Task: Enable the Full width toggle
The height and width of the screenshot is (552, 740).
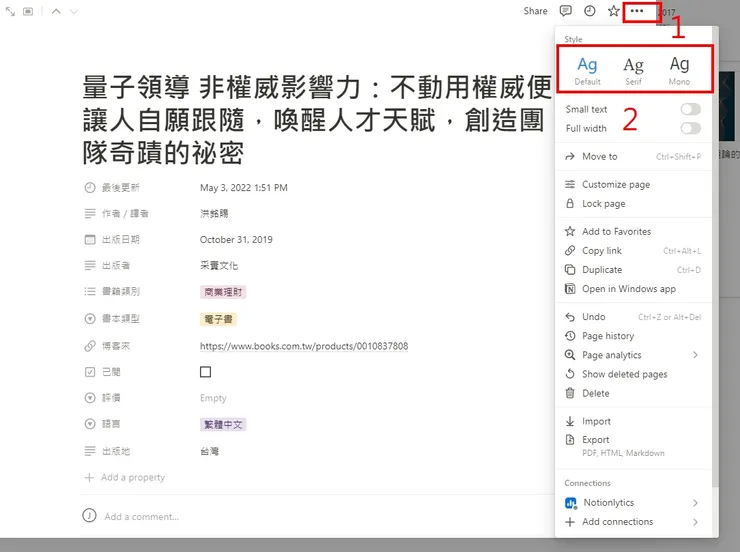Action: coord(690,128)
